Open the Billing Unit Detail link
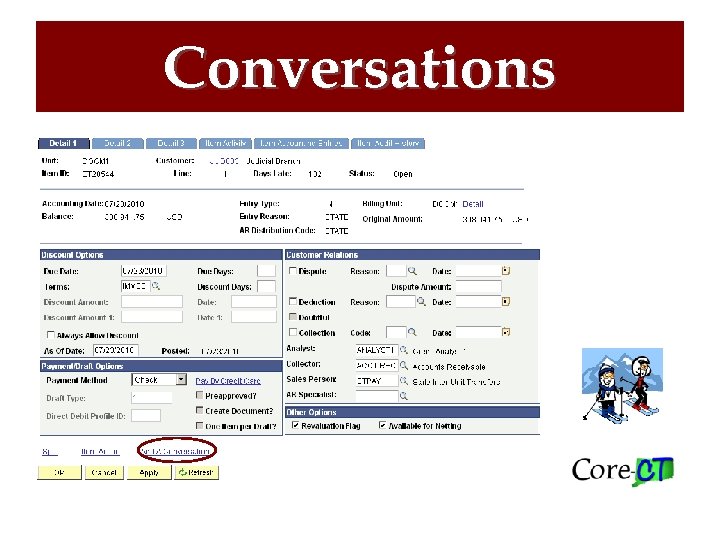 472,204
